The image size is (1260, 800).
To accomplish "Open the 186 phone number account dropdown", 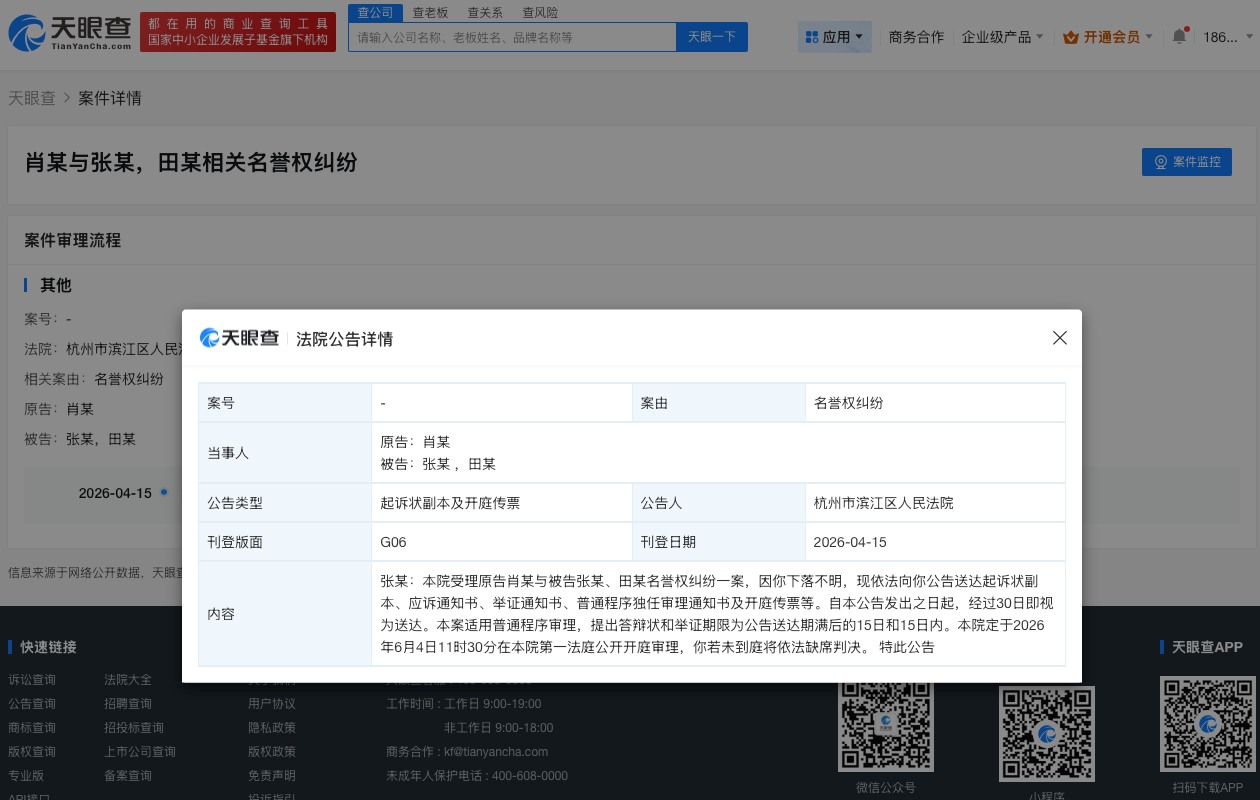I will pyautogui.click(x=1221, y=37).
